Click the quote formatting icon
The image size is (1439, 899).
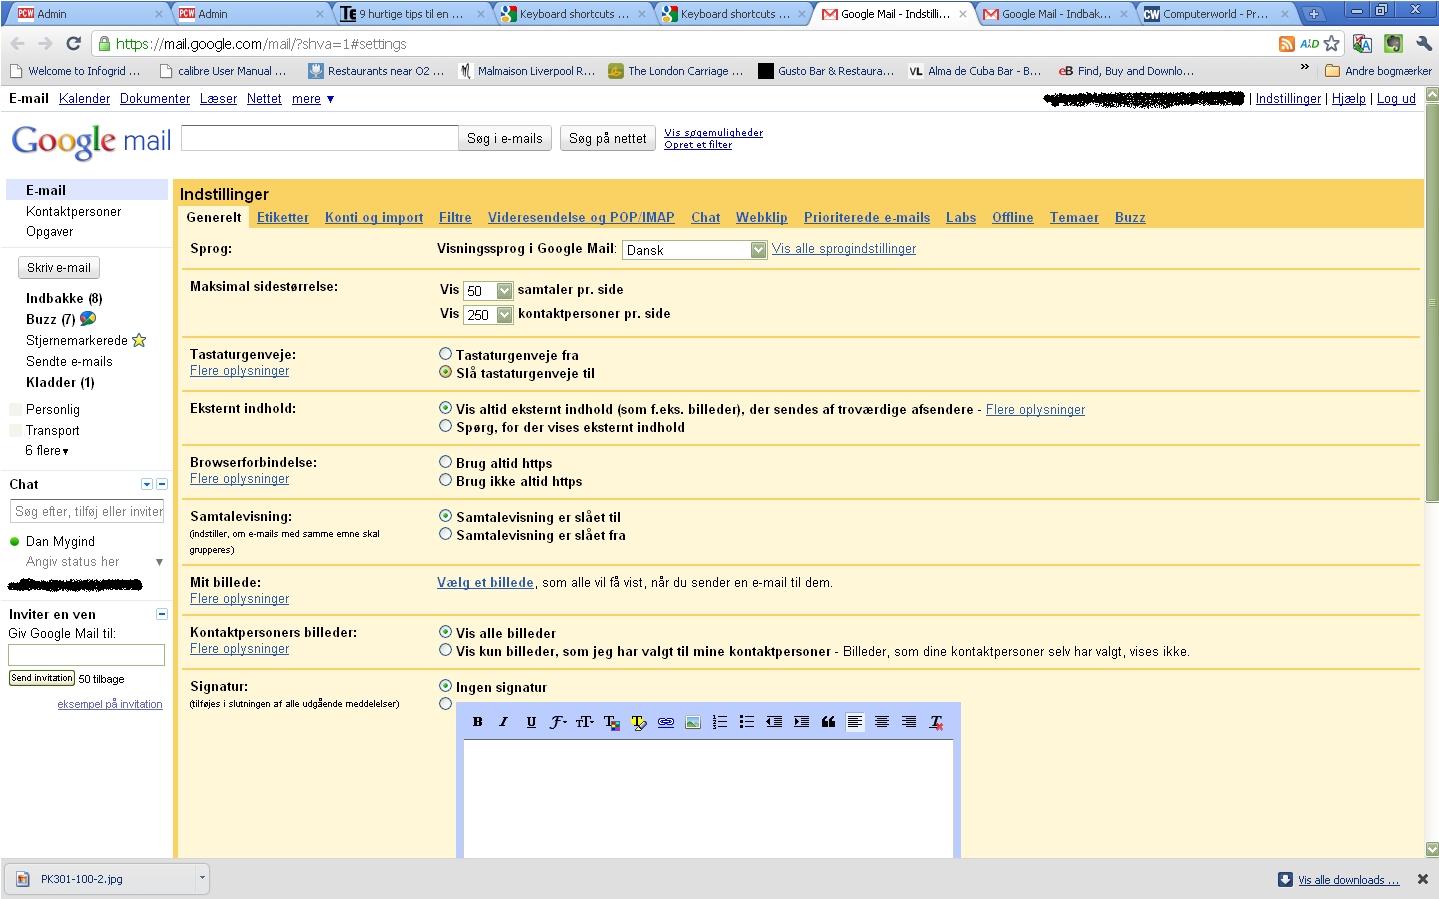coord(828,722)
